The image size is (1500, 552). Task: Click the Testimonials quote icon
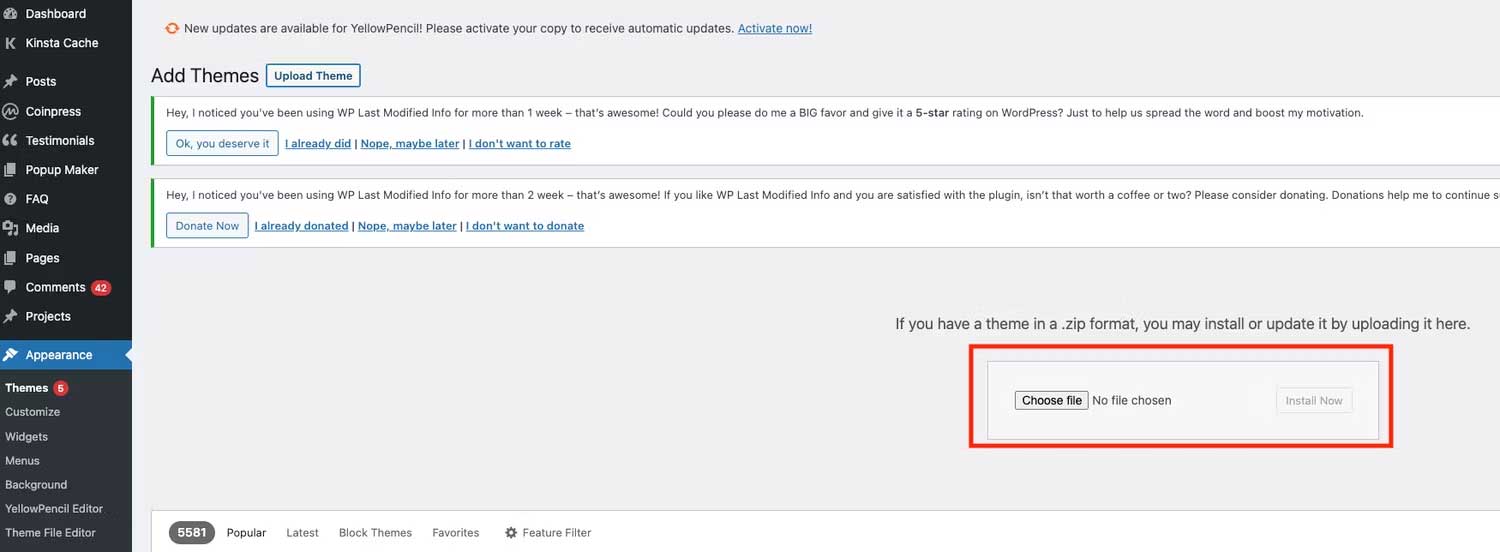(11, 141)
